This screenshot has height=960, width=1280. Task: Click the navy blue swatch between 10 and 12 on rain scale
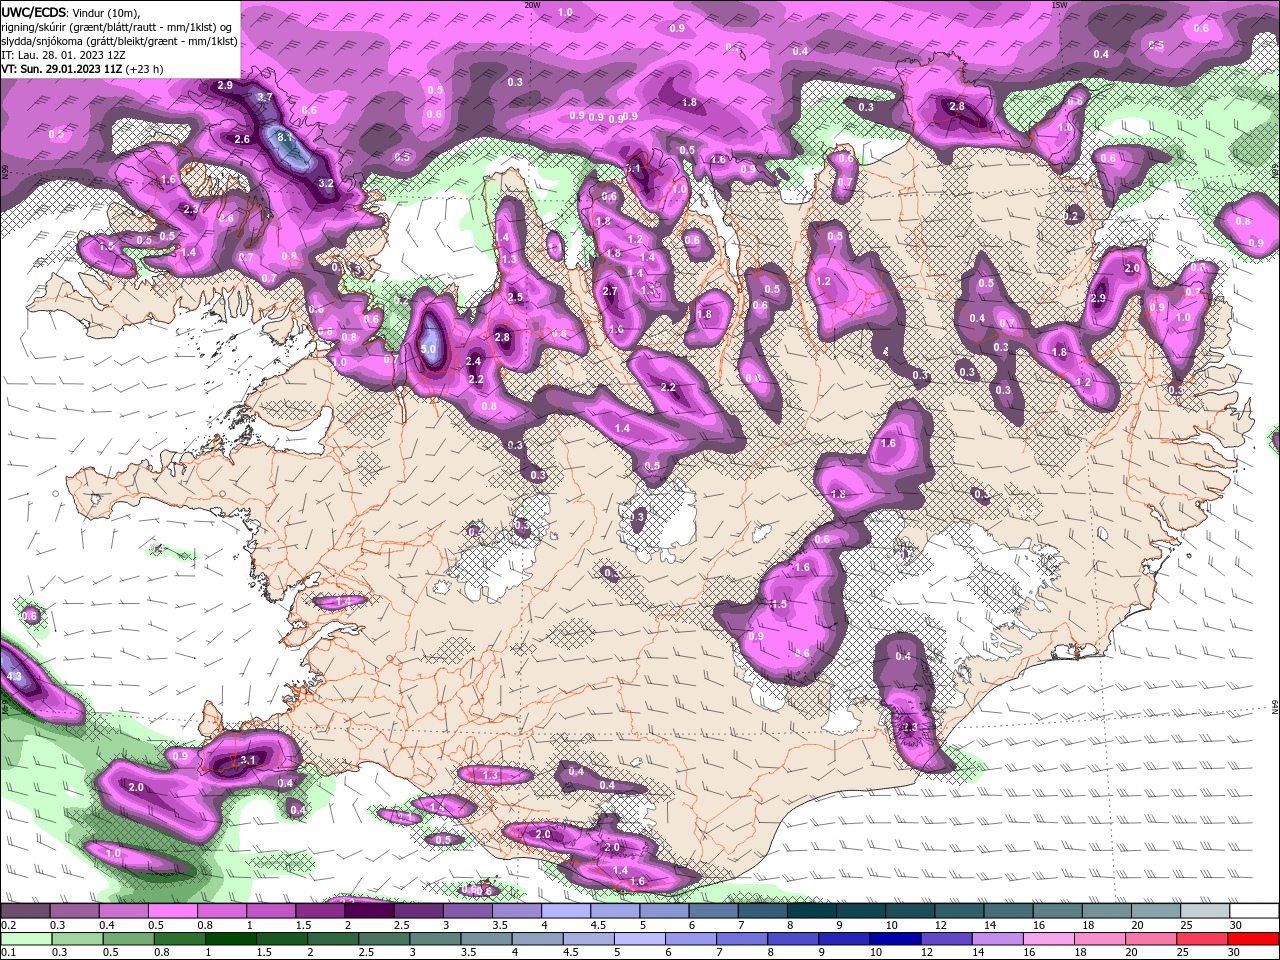894,939
